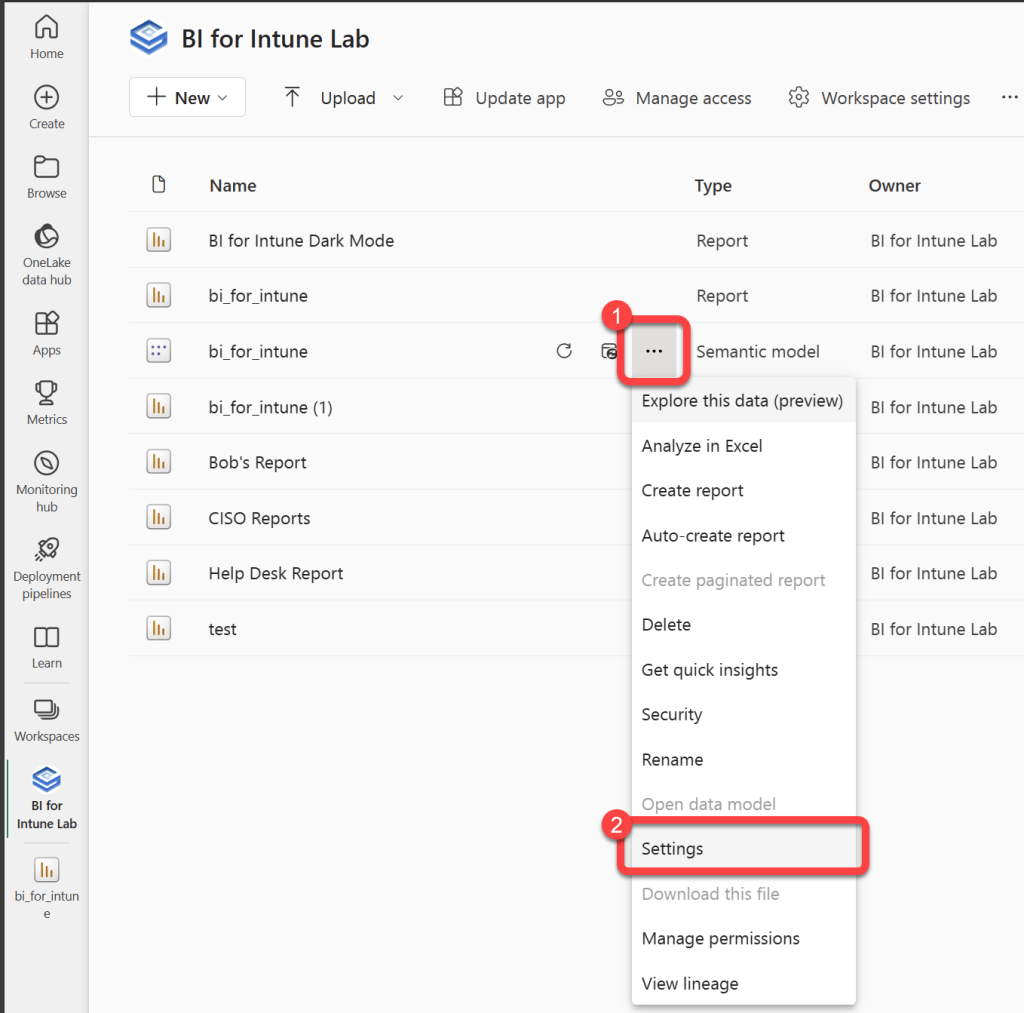Select Settings from the context menu

point(672,849)
